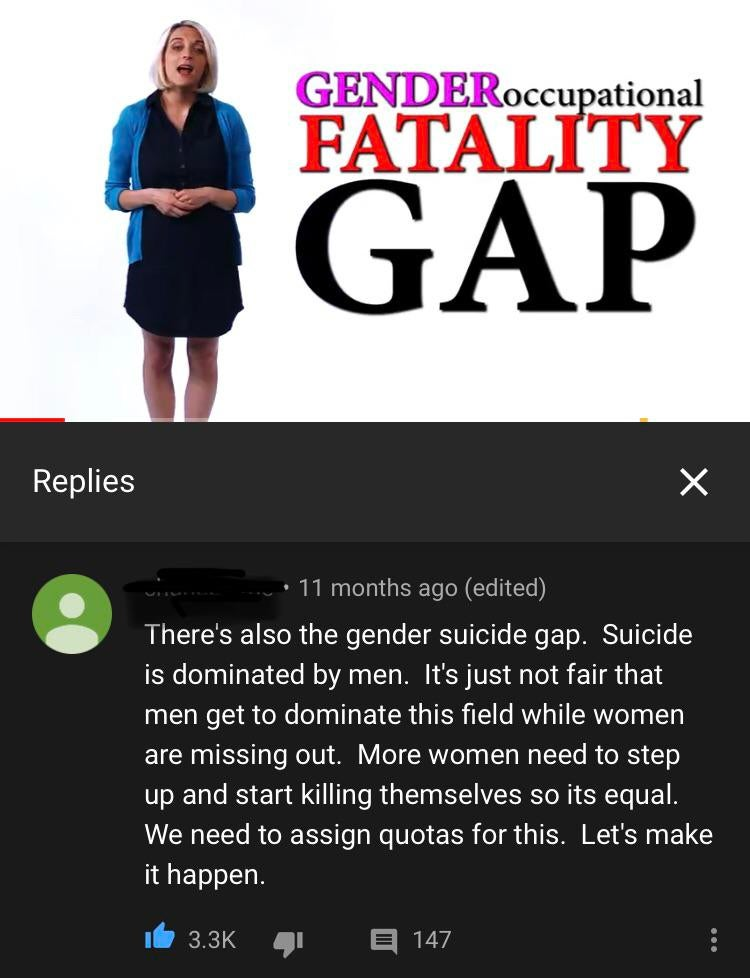Tap the commenter's green avatar

point(72,614)
